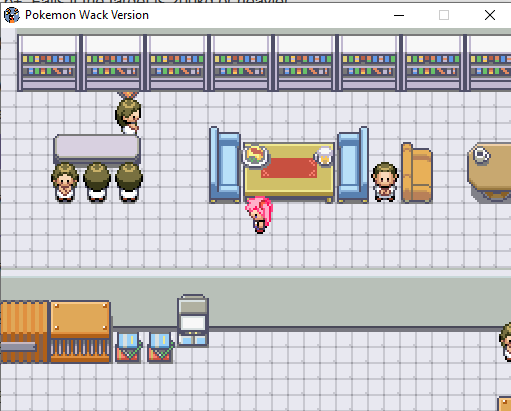
Task: Click the Pokemon Wack Version app icon
Action: tap(12, 15)
